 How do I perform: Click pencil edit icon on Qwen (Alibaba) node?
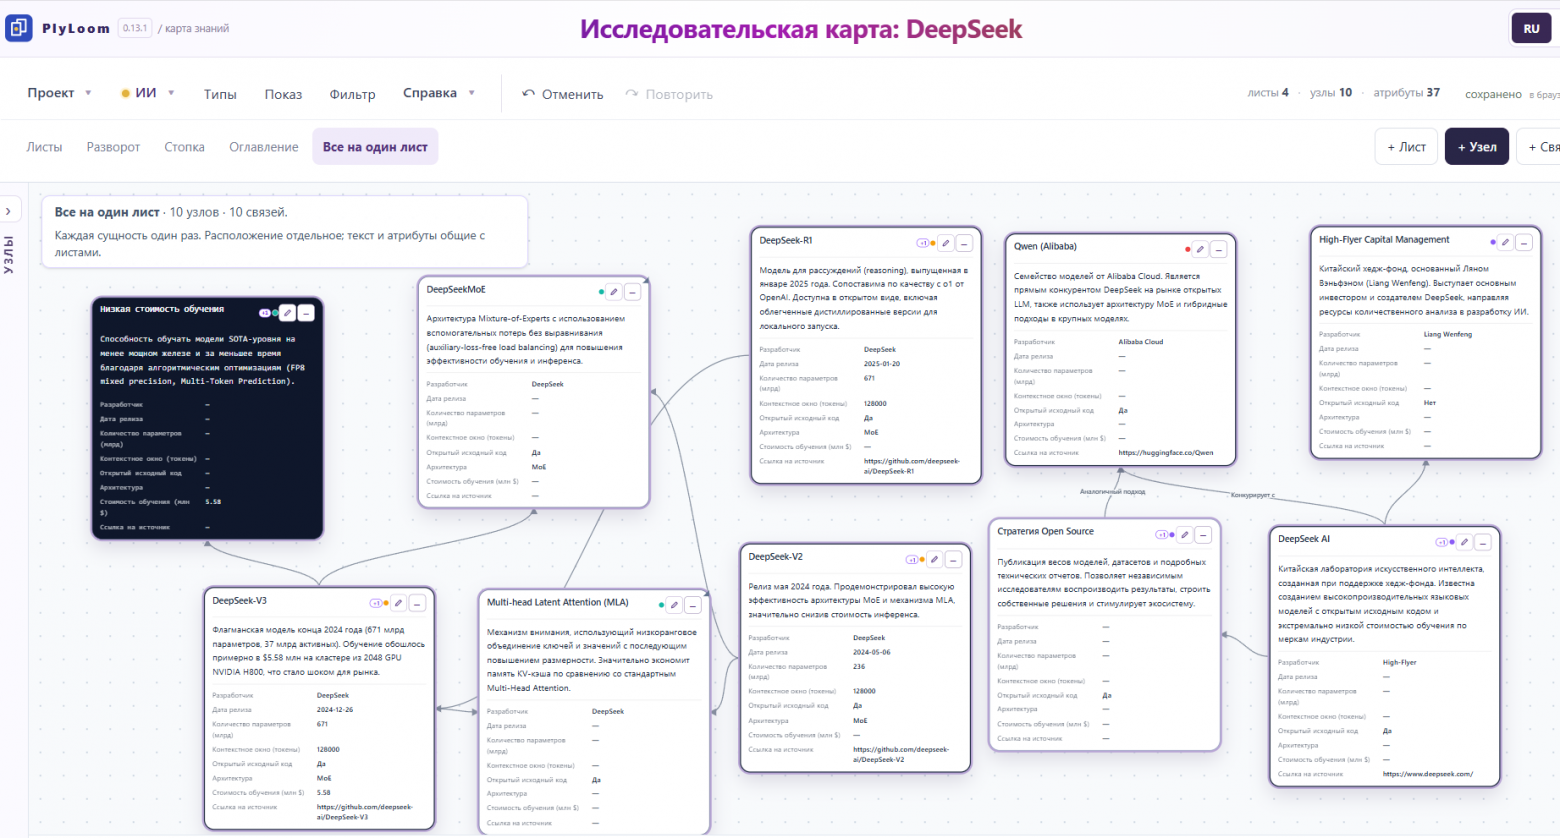tap(1201, 249)
